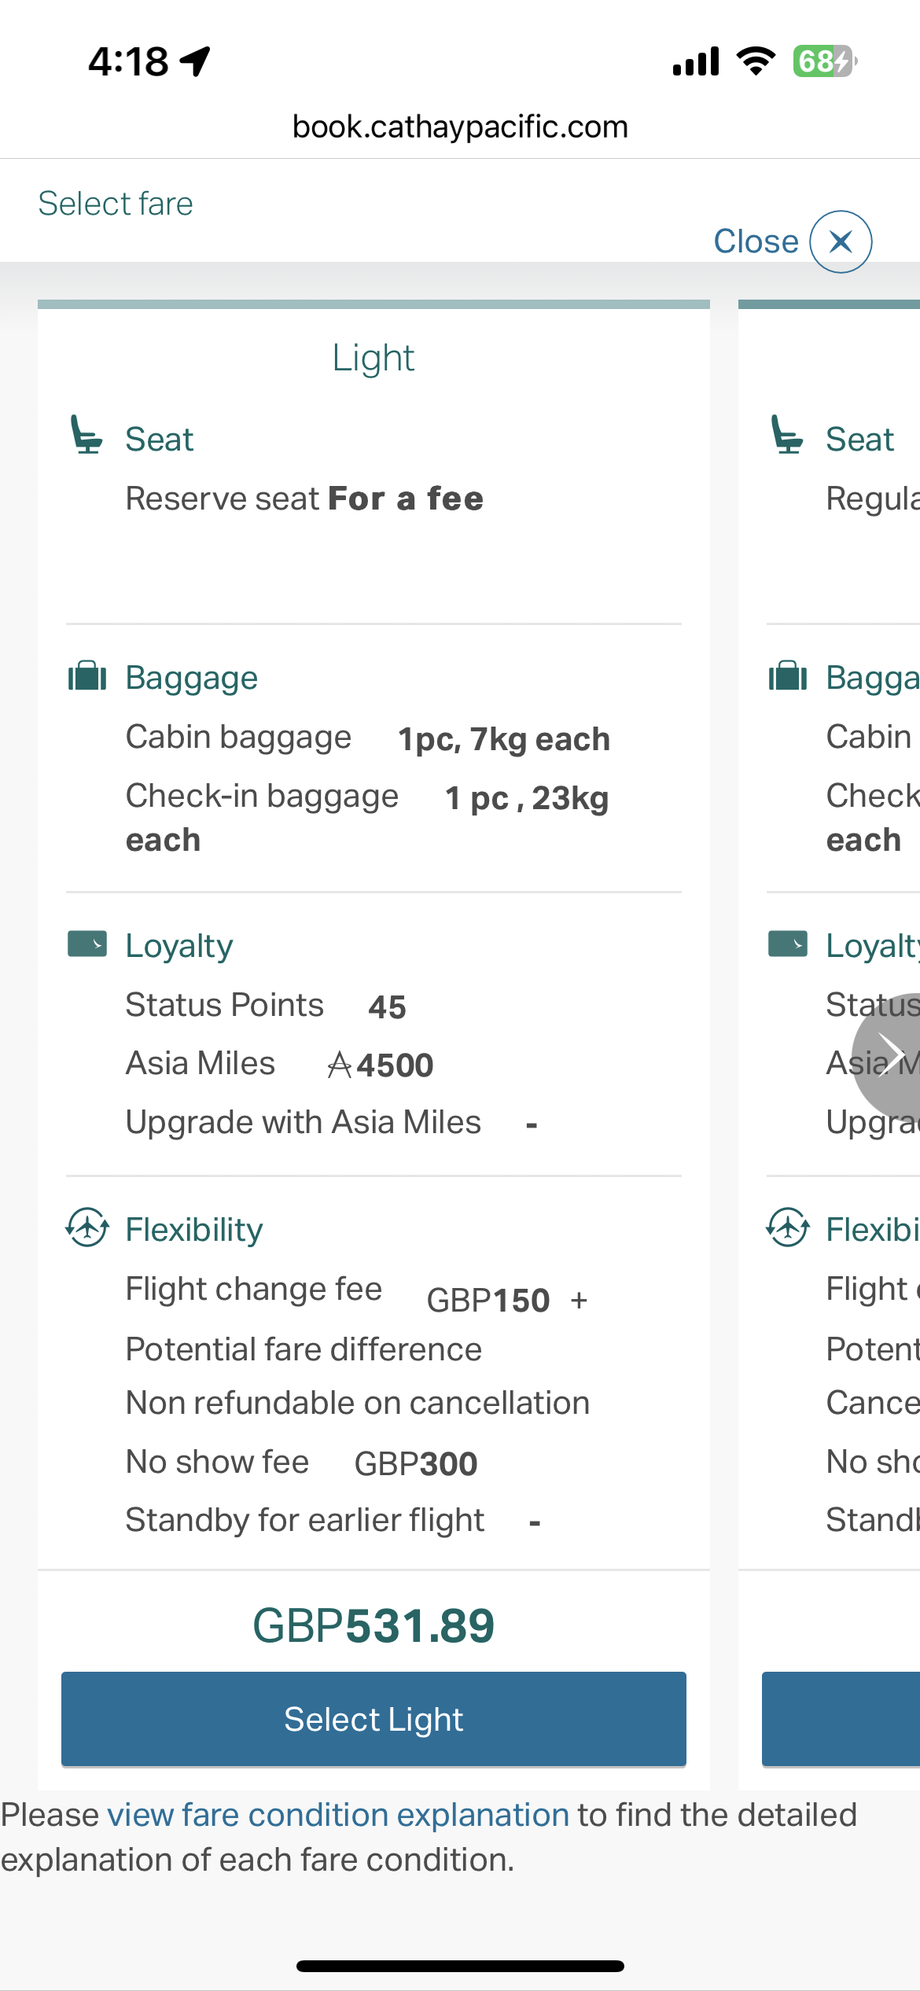The height and width of the screenshot is (1991, 920).
Task: Click the Flexibility icon in the second fare card
Action: (x=788, y=1227)
